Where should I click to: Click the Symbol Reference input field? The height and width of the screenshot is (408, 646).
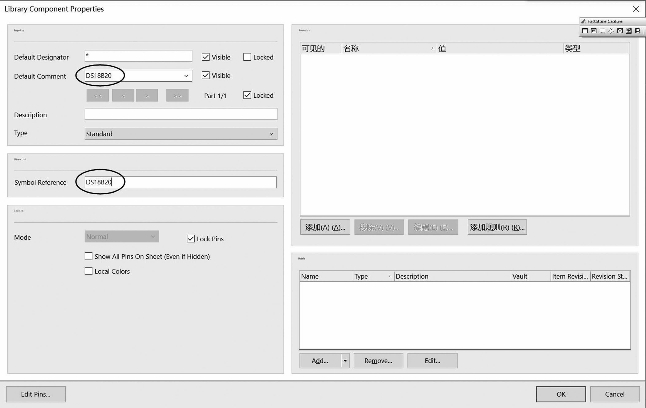pyautogui.click(x=181, y=182)
